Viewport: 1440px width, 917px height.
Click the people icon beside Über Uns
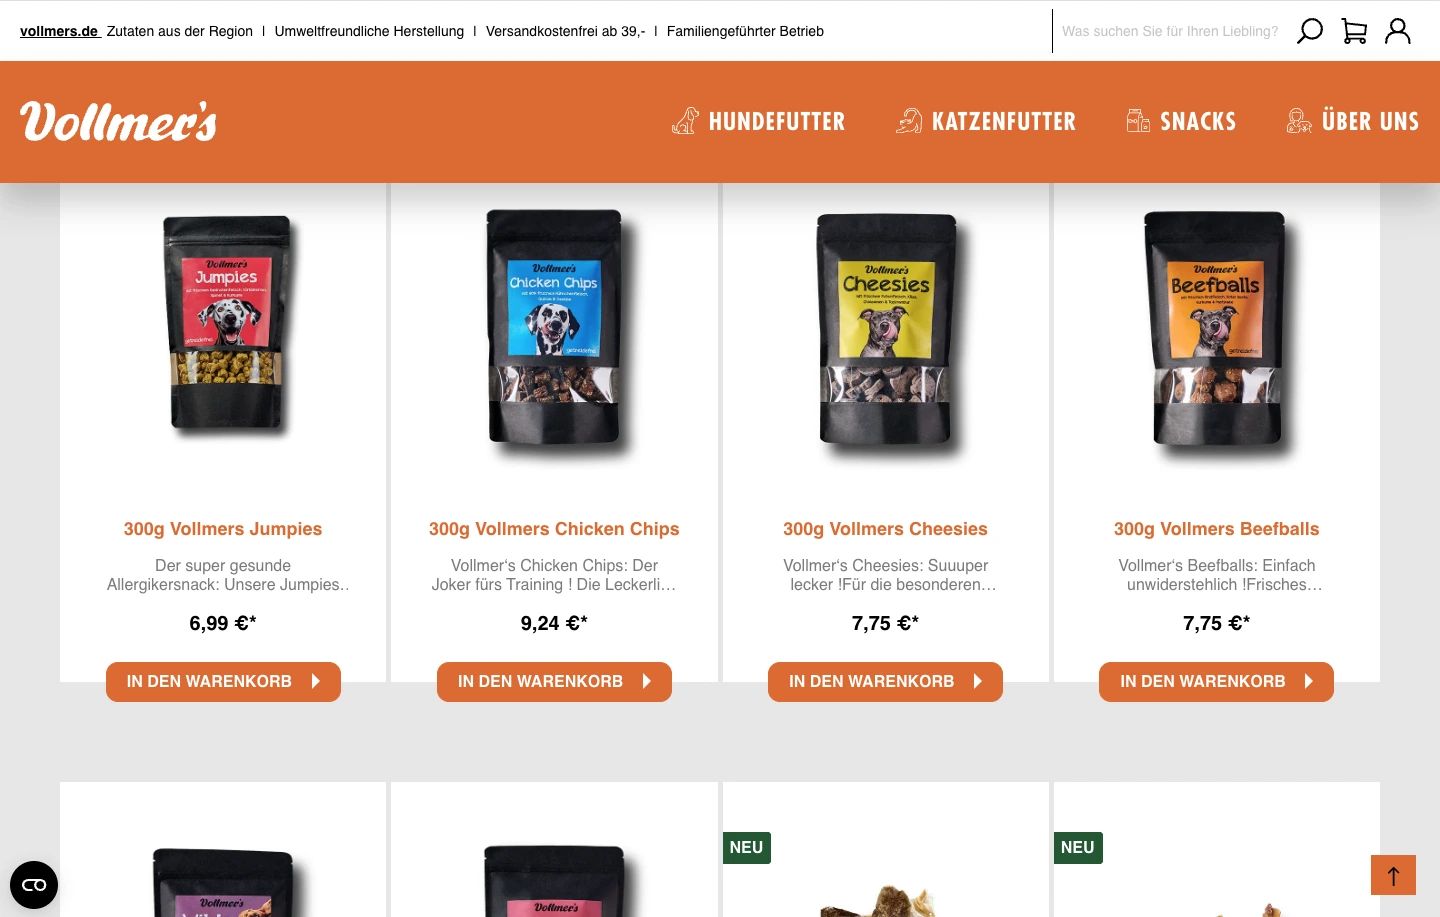coord(1299,121)
